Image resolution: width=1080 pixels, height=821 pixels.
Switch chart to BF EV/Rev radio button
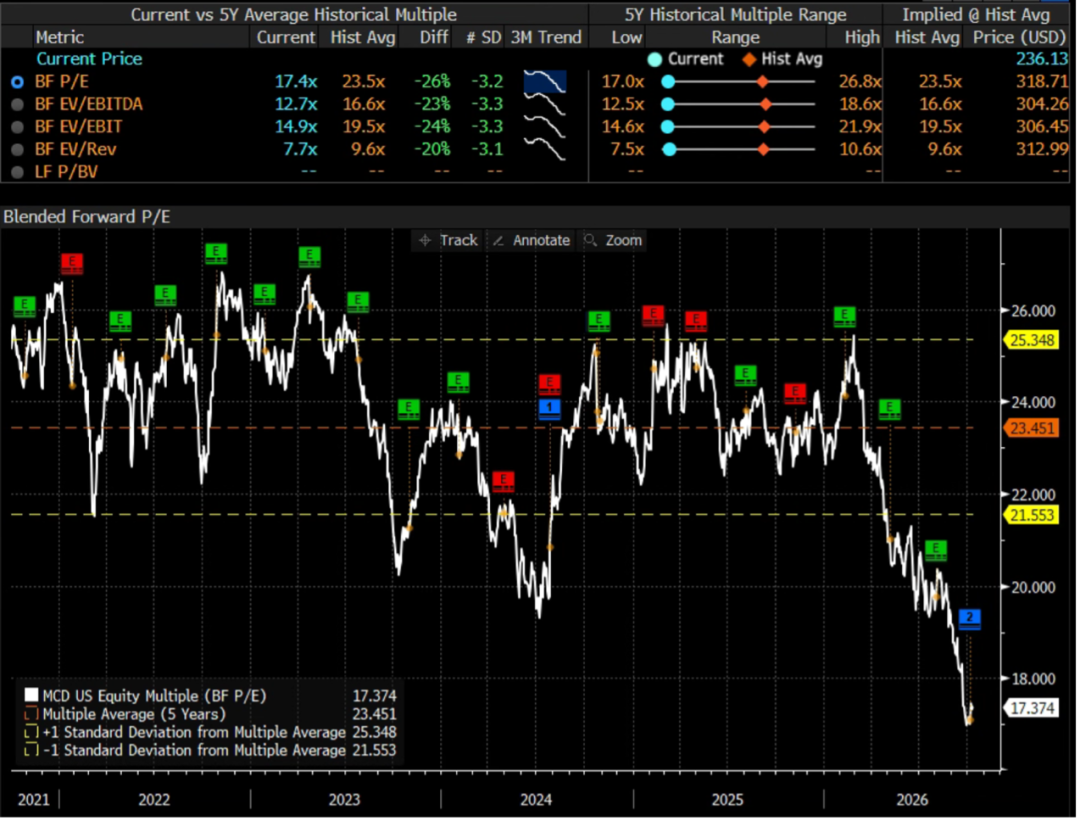point(17,150)
